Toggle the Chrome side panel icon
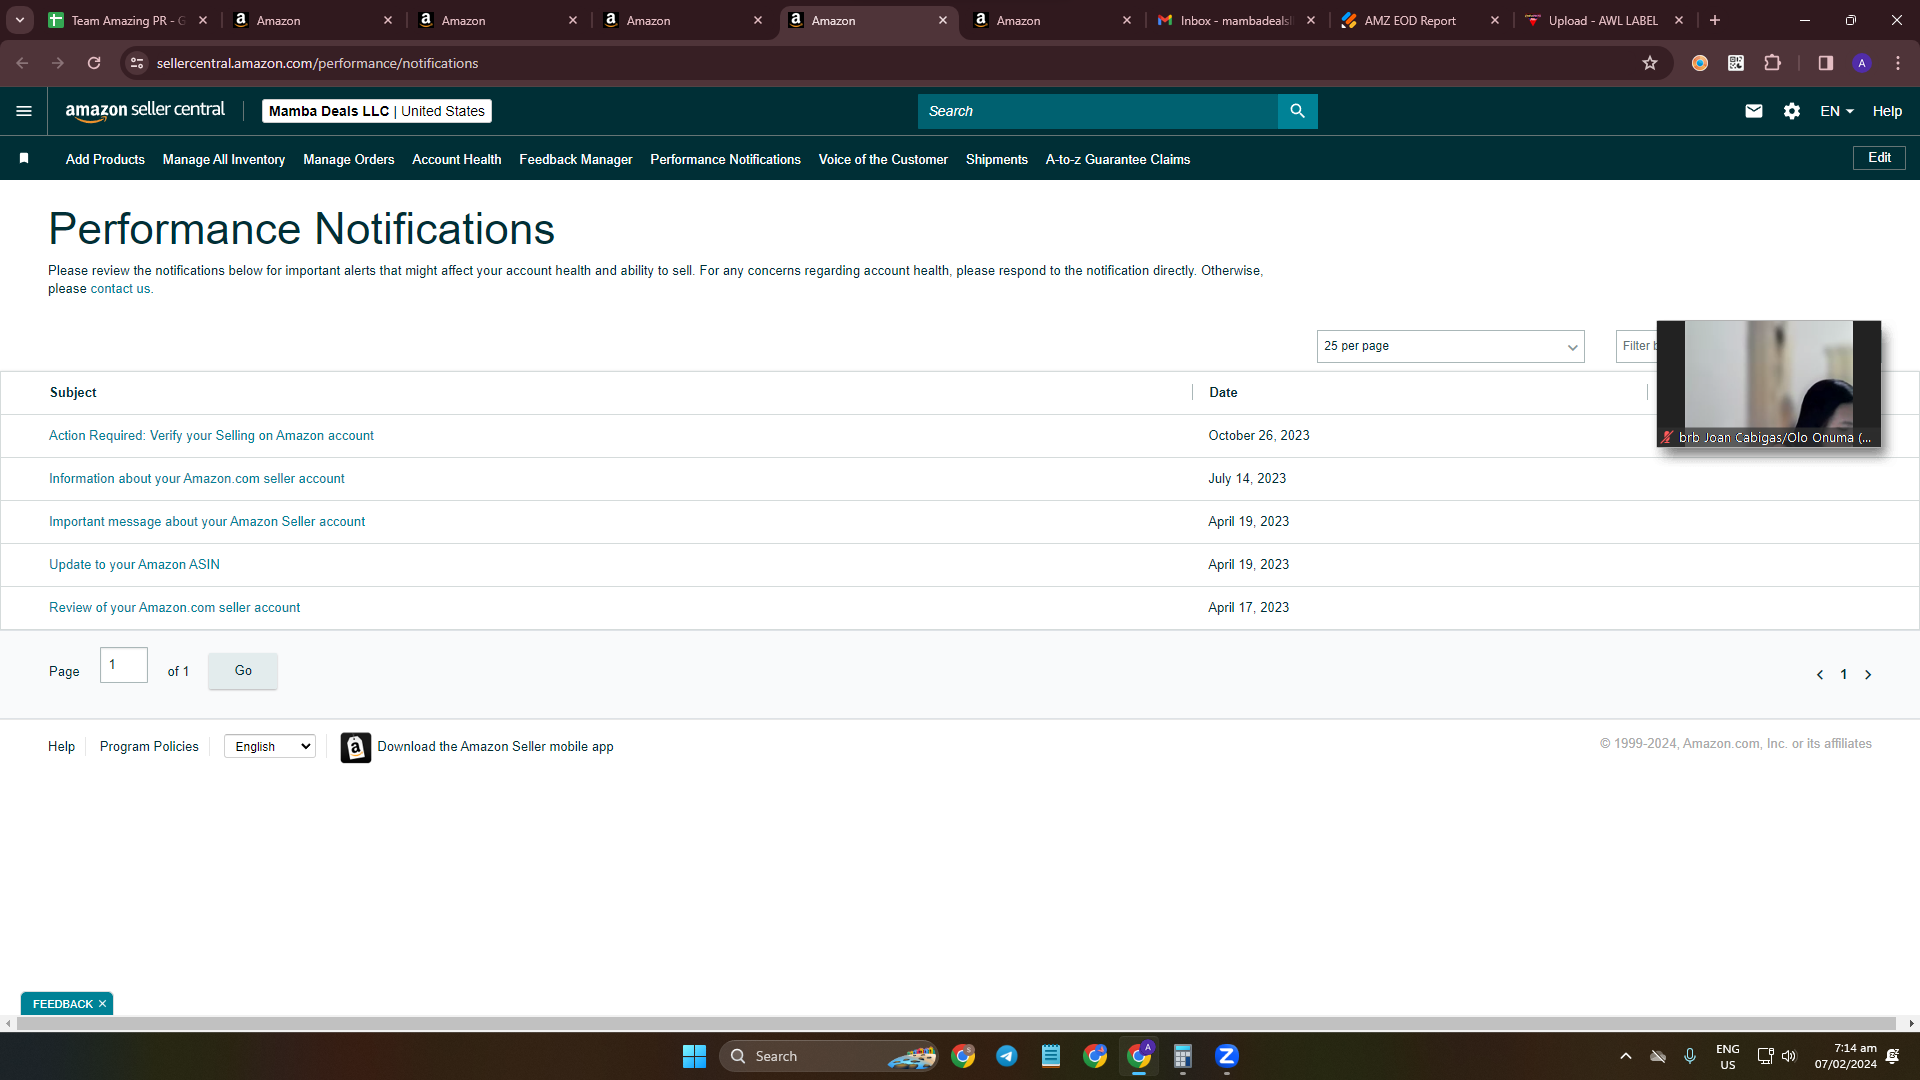 pyautogui.click(x=1825, y=63)
